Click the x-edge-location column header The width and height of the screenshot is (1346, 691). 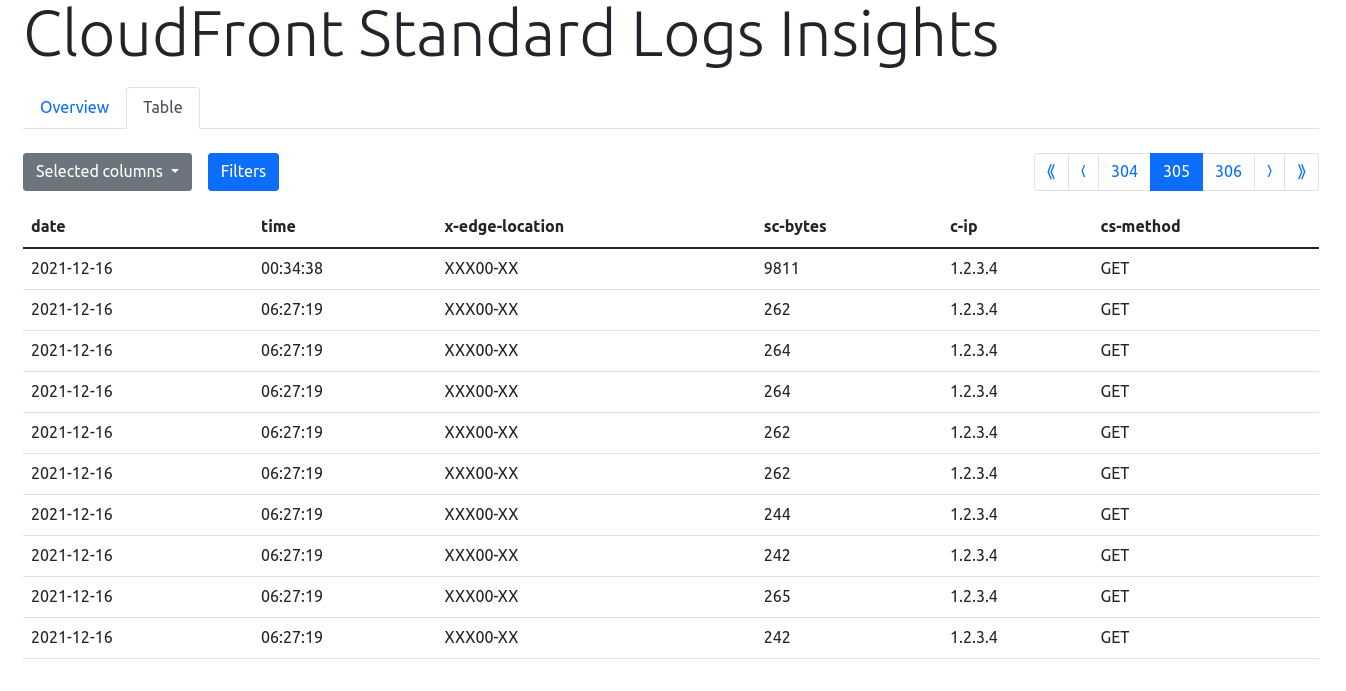(505, 226)
